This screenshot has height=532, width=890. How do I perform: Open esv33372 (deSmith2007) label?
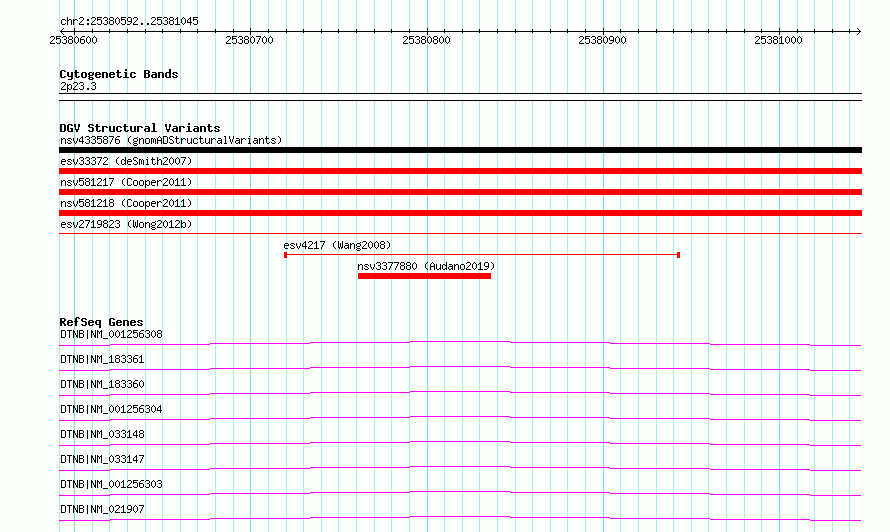[x=126, y=161]
